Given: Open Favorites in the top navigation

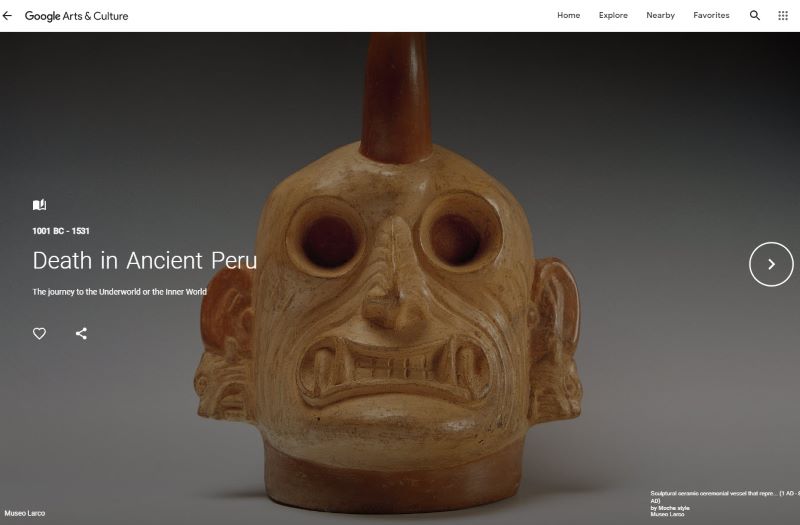Looking at the screenshot, I should [711, 15].
